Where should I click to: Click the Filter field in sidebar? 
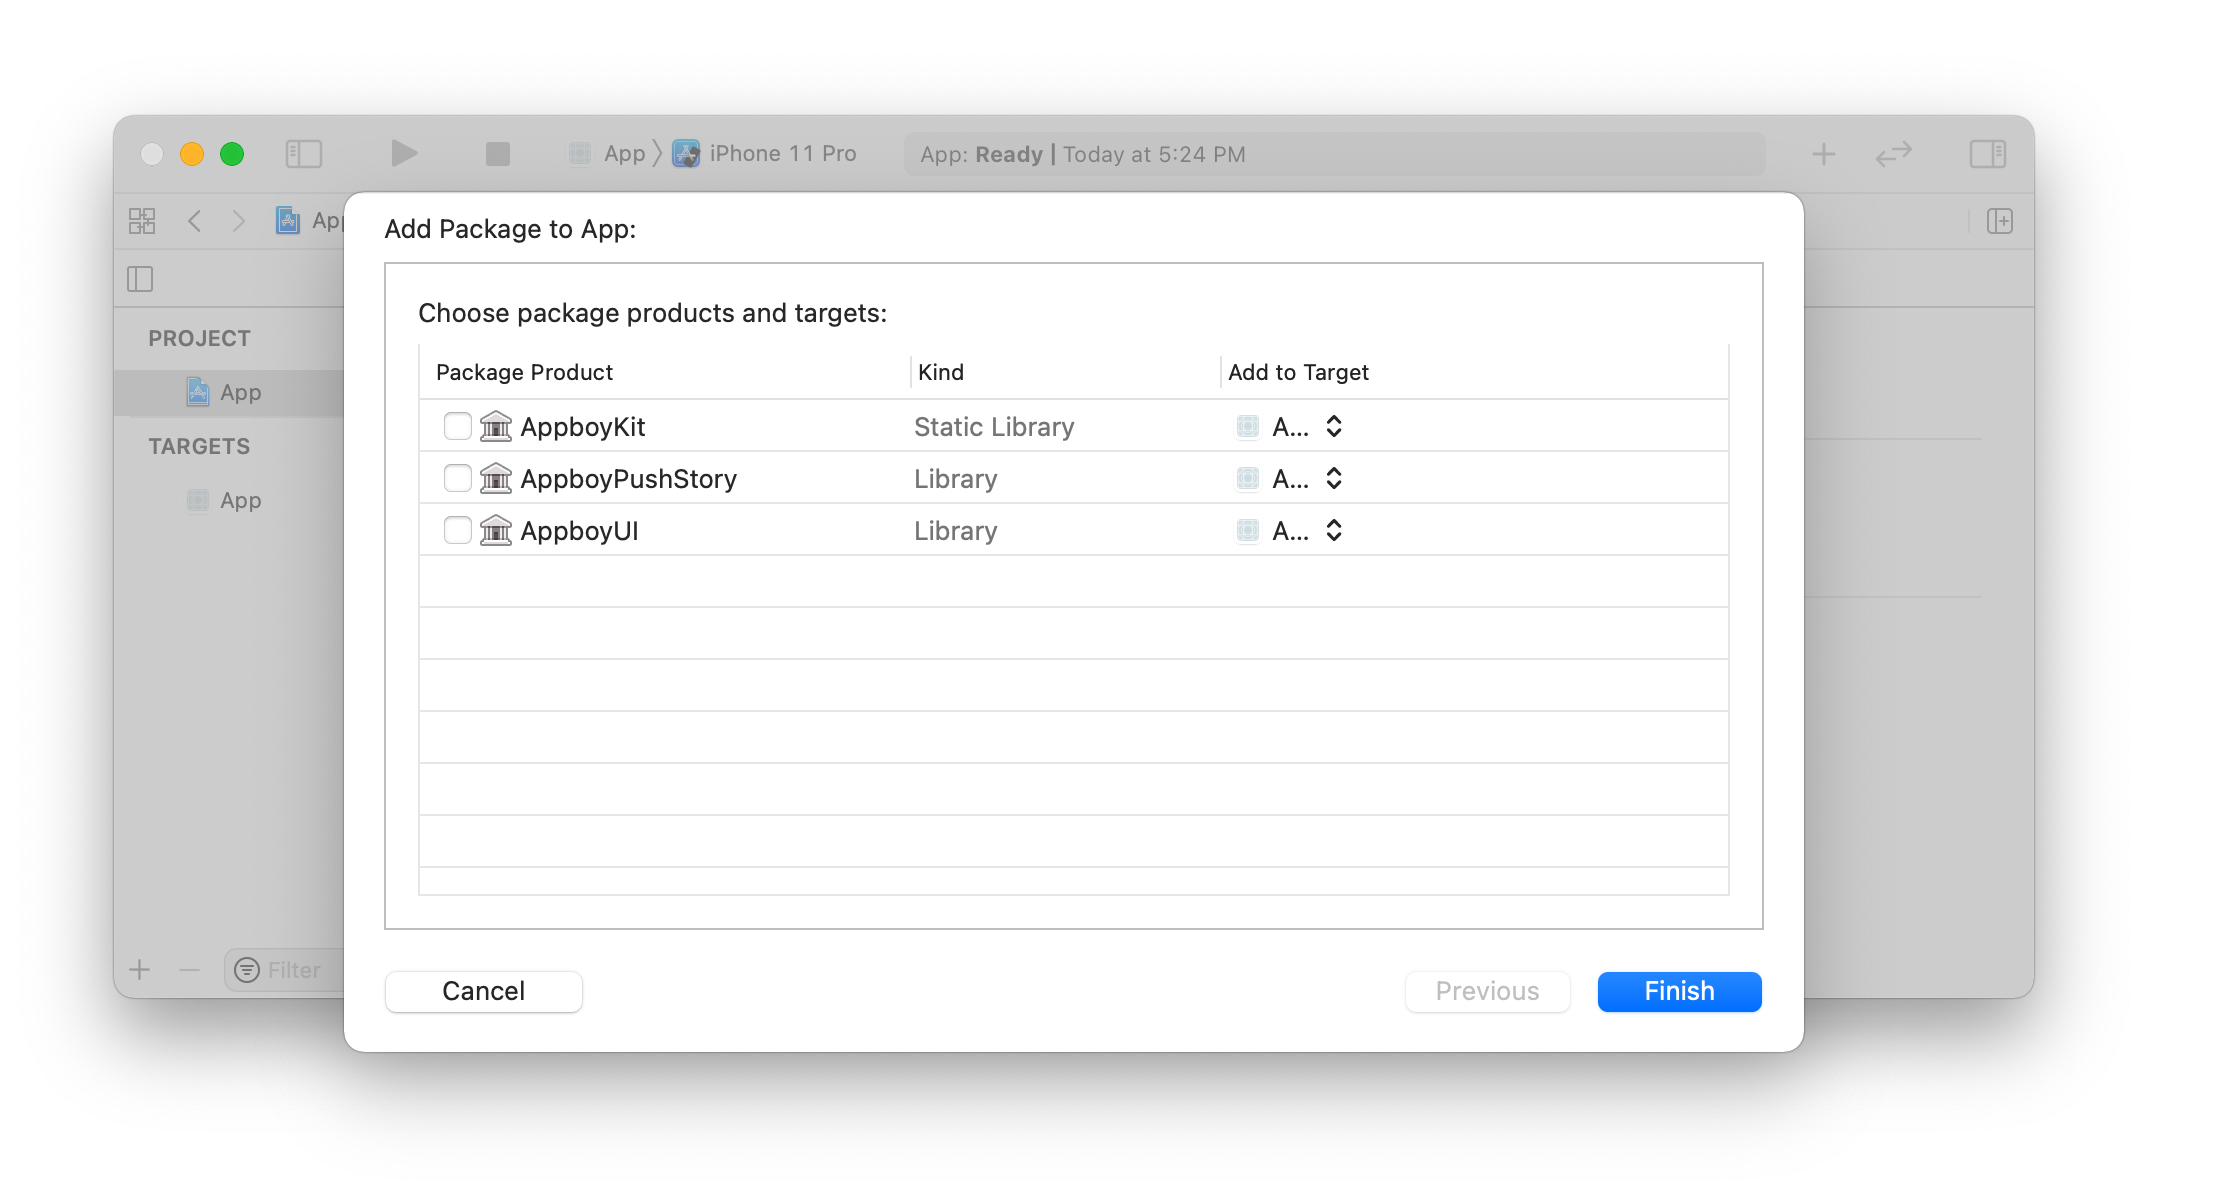293,970
